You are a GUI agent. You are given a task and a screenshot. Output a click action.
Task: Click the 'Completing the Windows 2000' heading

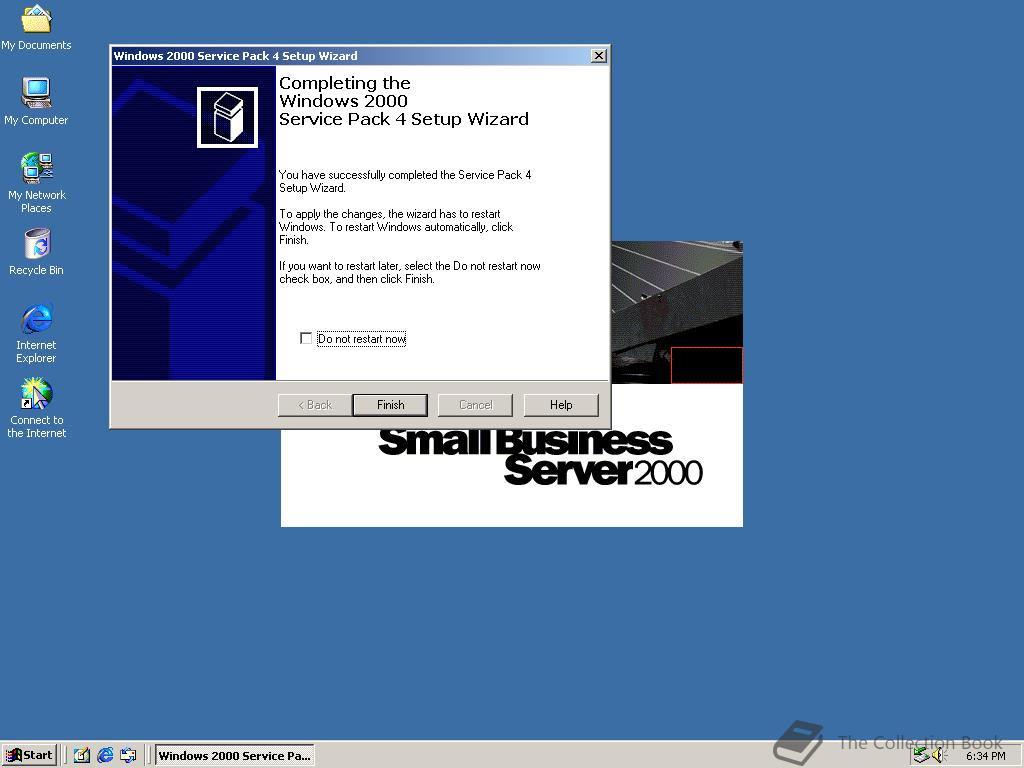[404, 101]
